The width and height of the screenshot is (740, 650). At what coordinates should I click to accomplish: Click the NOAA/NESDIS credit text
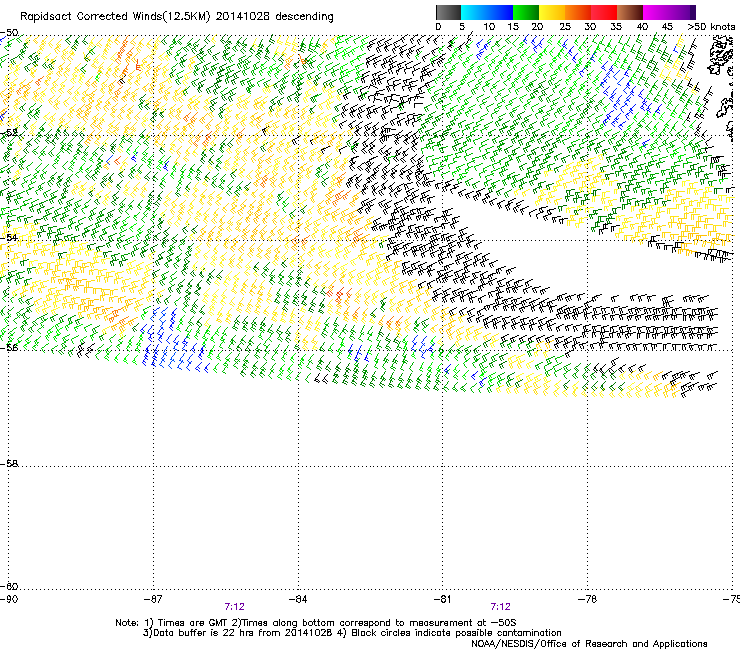[589, 644]
